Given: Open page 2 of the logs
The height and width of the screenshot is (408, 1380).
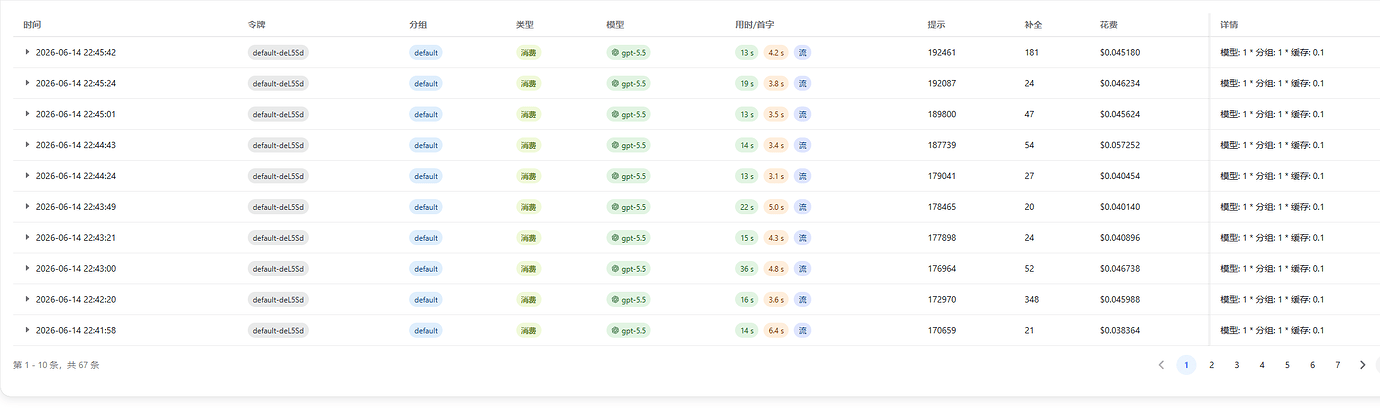Looking at the screenshot, I should point(1211,365).
